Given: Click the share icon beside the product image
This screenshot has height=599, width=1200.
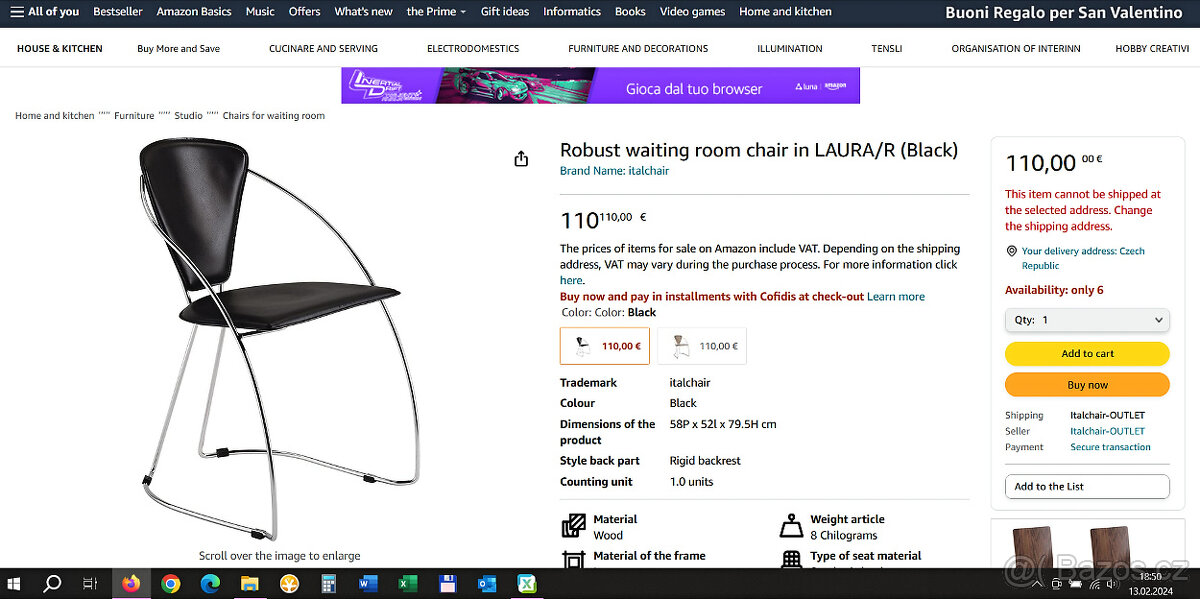Looking at the screenshot, I should click(521, 159).
